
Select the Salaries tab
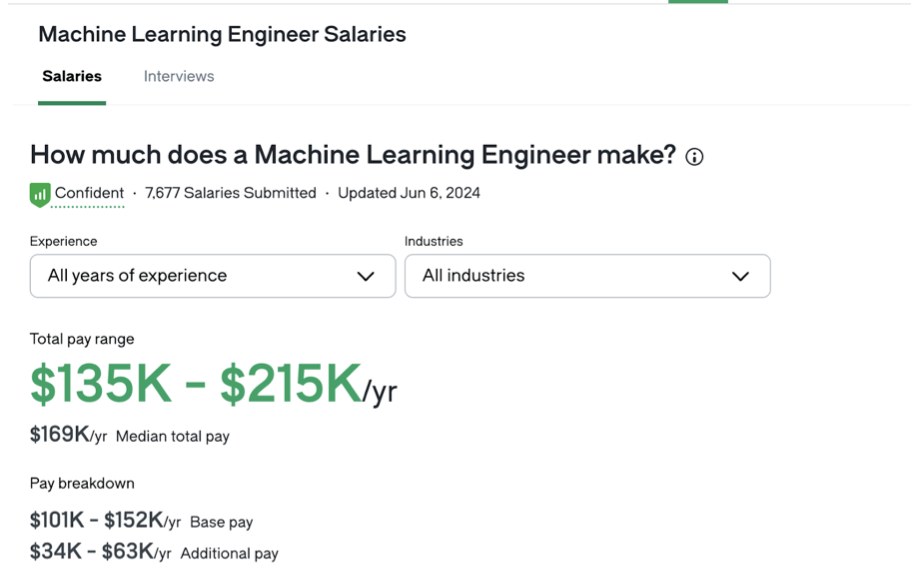click(72, 76)
